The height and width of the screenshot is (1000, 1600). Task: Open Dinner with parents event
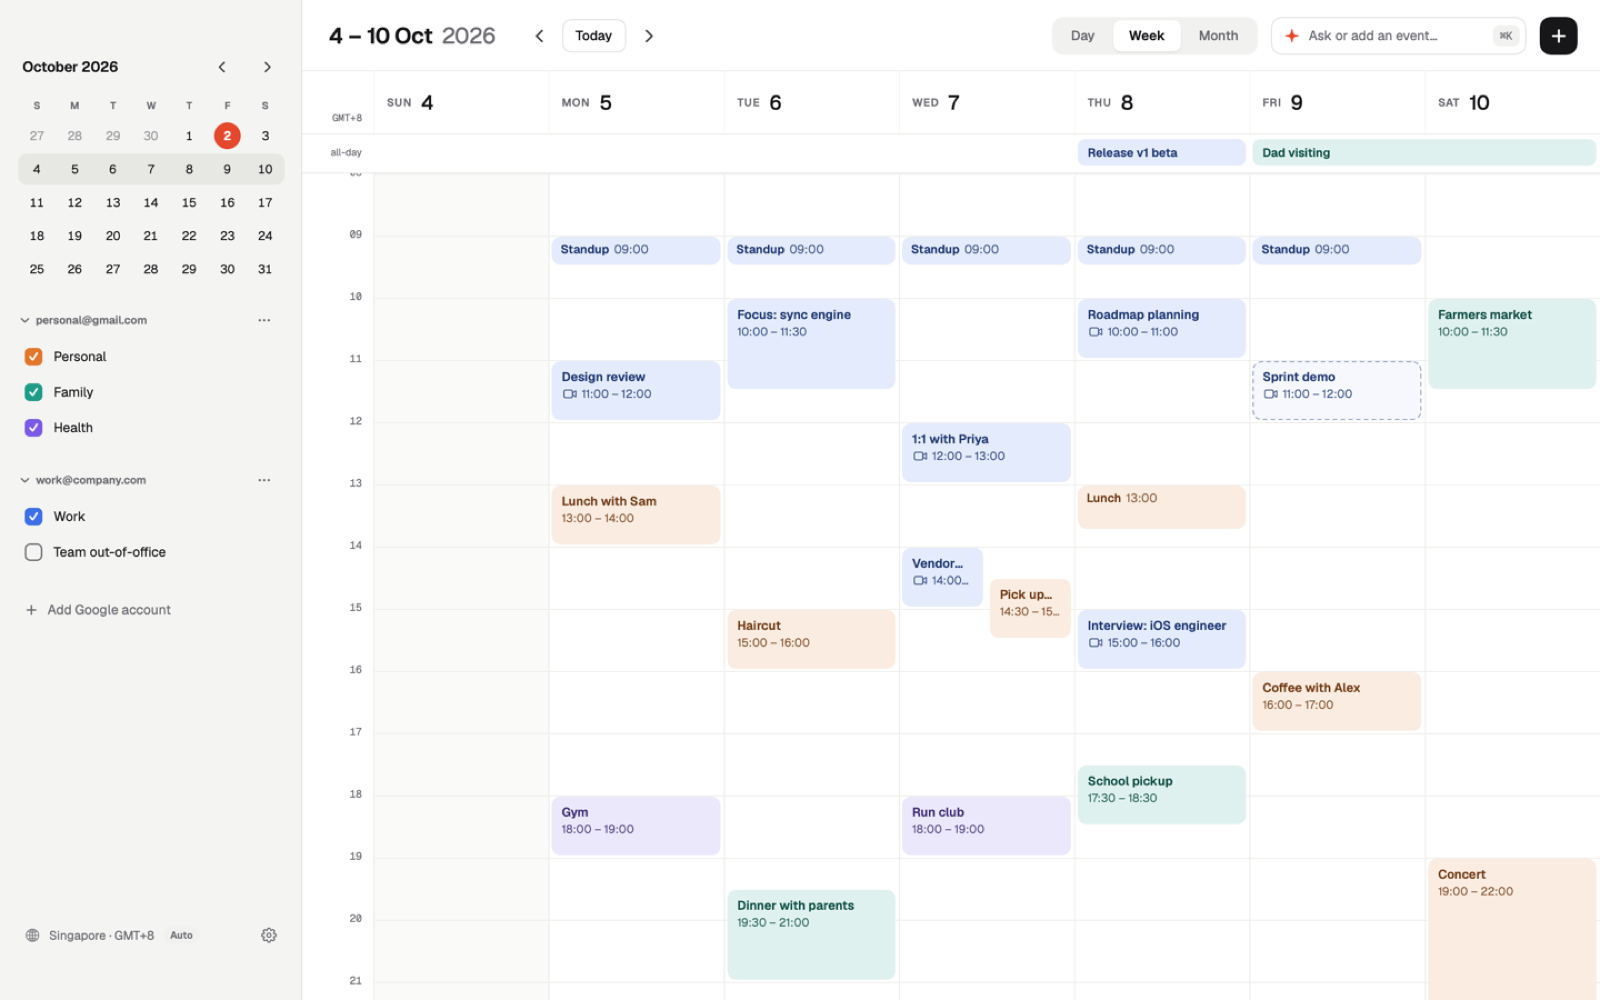point(811,934)
